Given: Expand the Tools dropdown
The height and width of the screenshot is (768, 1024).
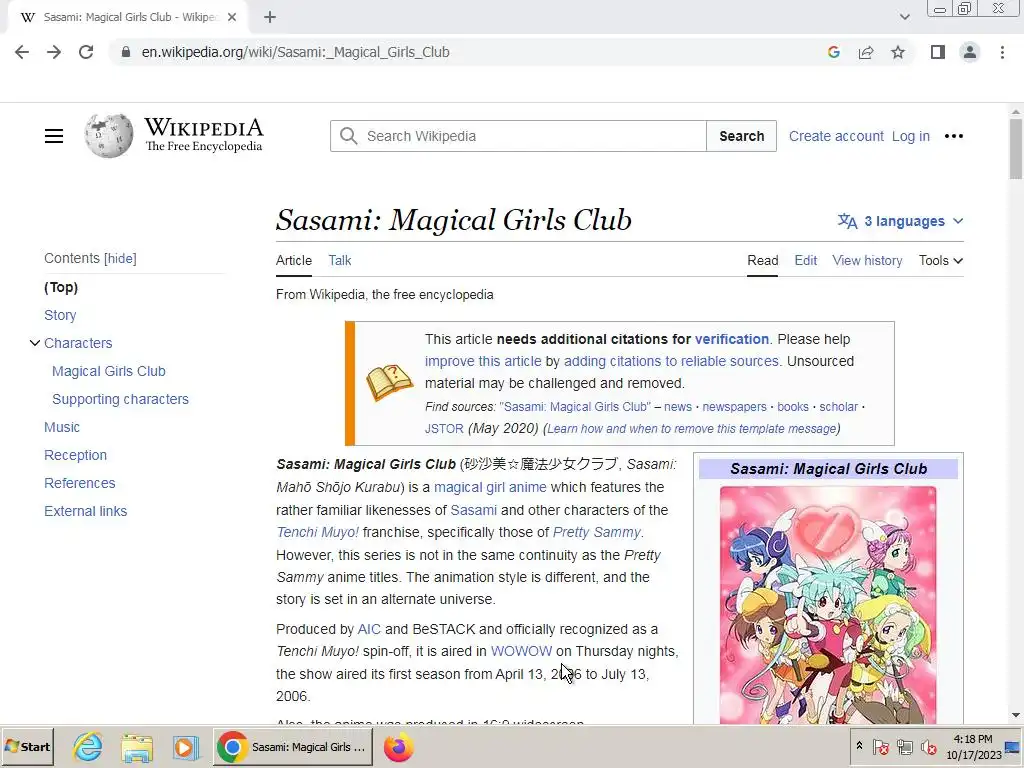Looking at the screenshot, I should [x=940, y=261].
